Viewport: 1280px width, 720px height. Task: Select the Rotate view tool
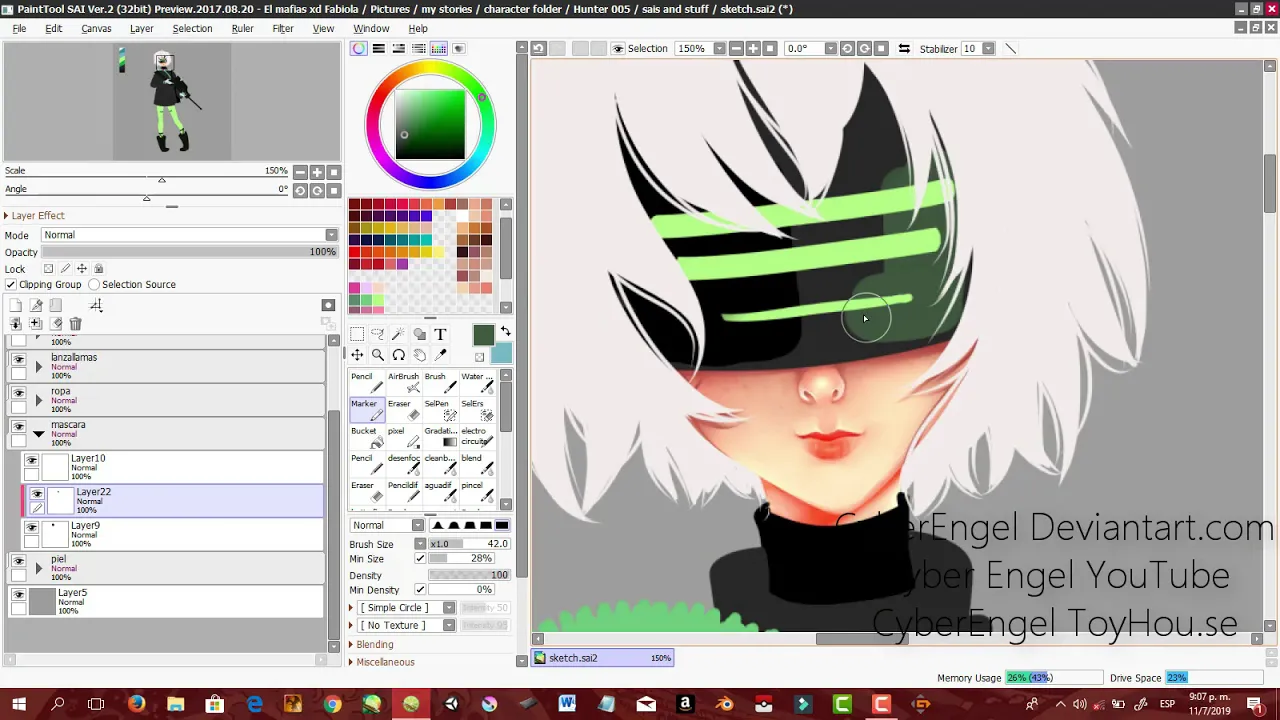399,355
